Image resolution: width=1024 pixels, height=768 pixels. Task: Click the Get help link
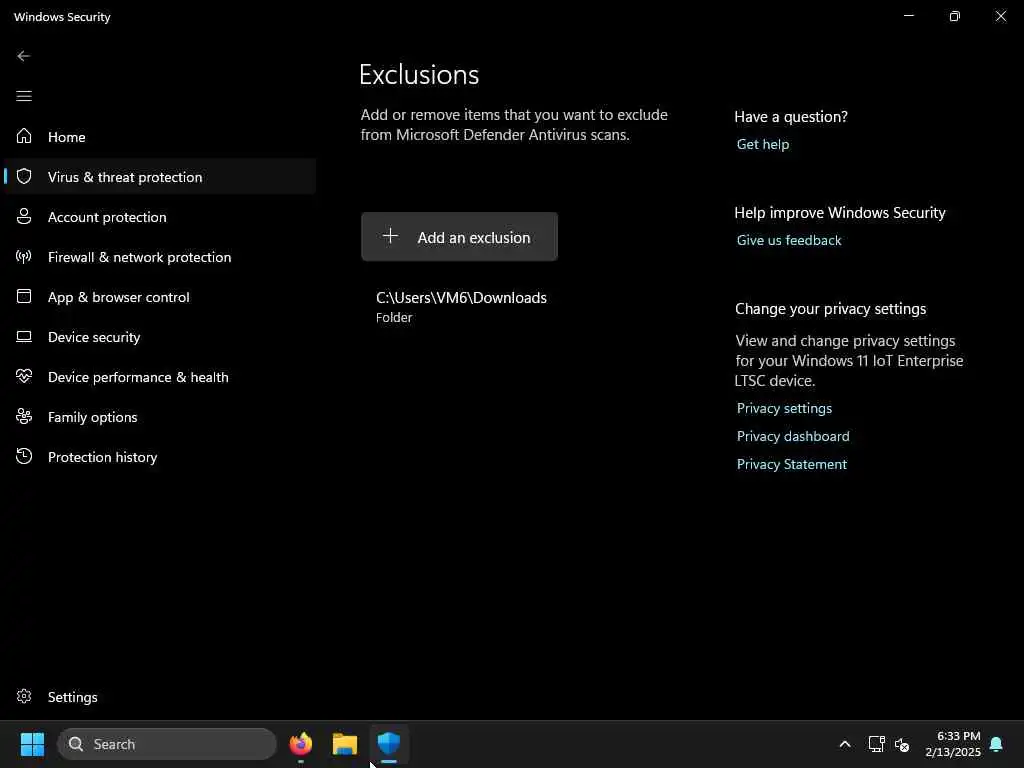pyautogui.click(x=763, y=144)
